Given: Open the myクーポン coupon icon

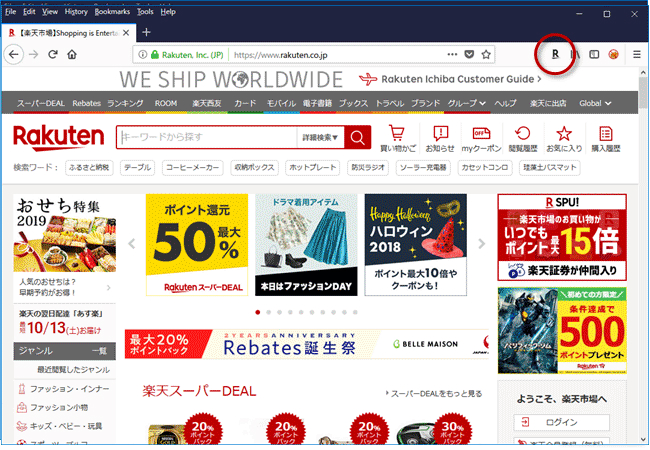Looking at the screenshot, I should click(x=480, y=138).
